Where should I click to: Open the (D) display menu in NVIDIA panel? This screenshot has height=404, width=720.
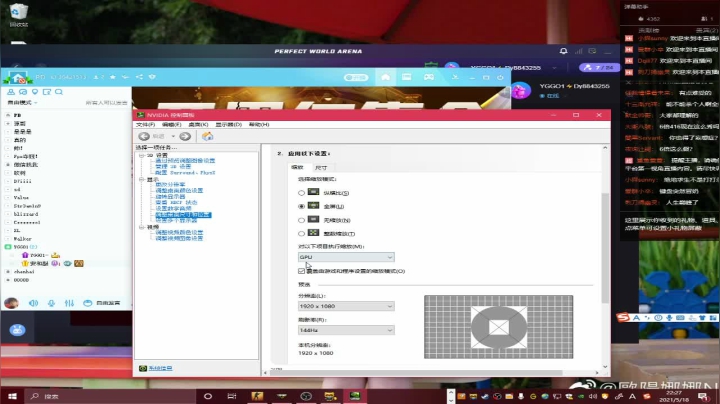point(229,125)
